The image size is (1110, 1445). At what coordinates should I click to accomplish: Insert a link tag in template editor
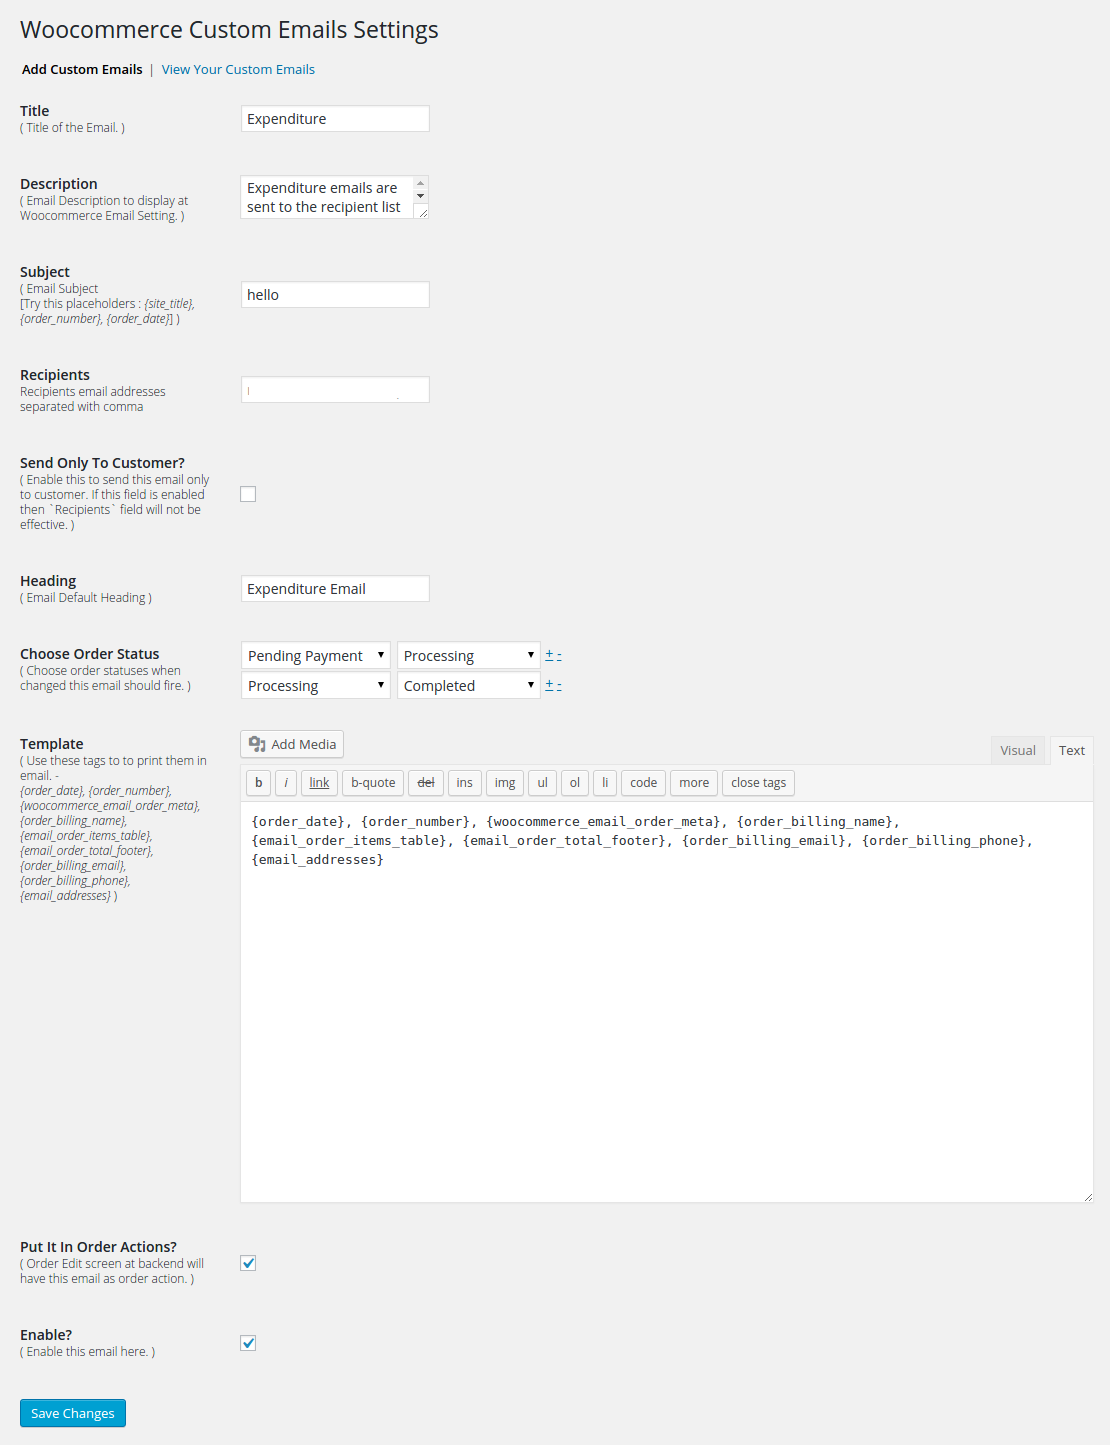pos(319,783)
